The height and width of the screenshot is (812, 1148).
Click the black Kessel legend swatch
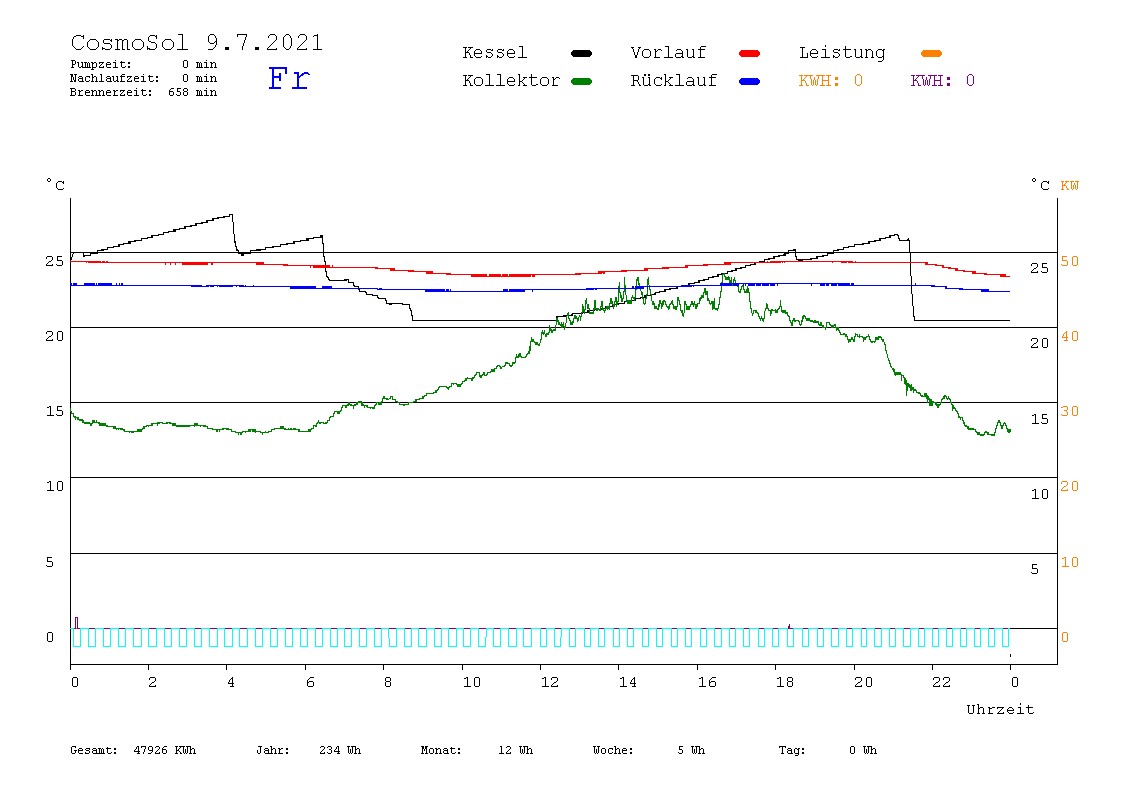[x=581, y=53]
